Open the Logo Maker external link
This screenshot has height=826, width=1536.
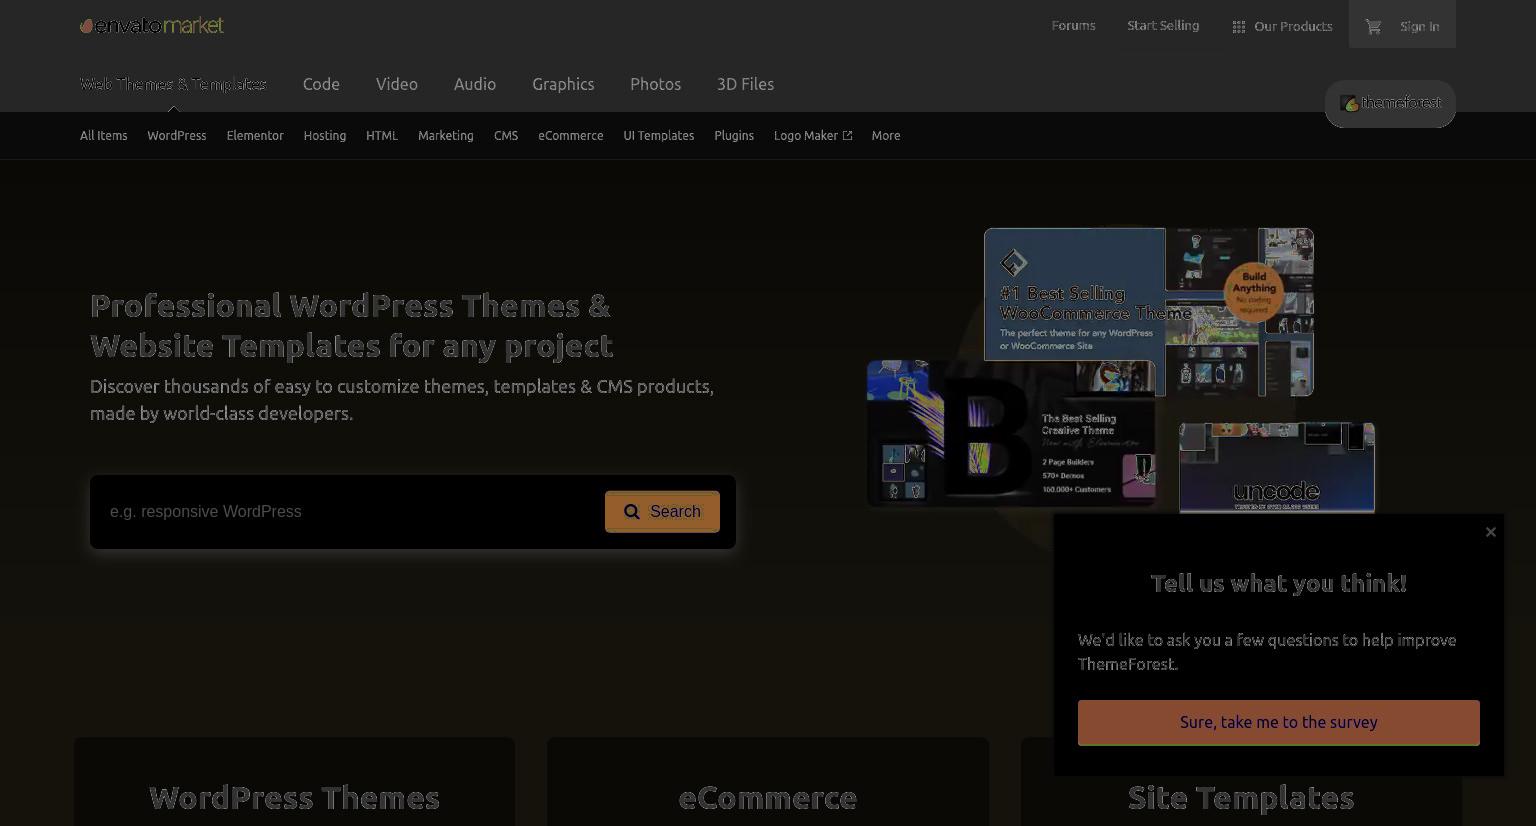click(x=813, y=136)
